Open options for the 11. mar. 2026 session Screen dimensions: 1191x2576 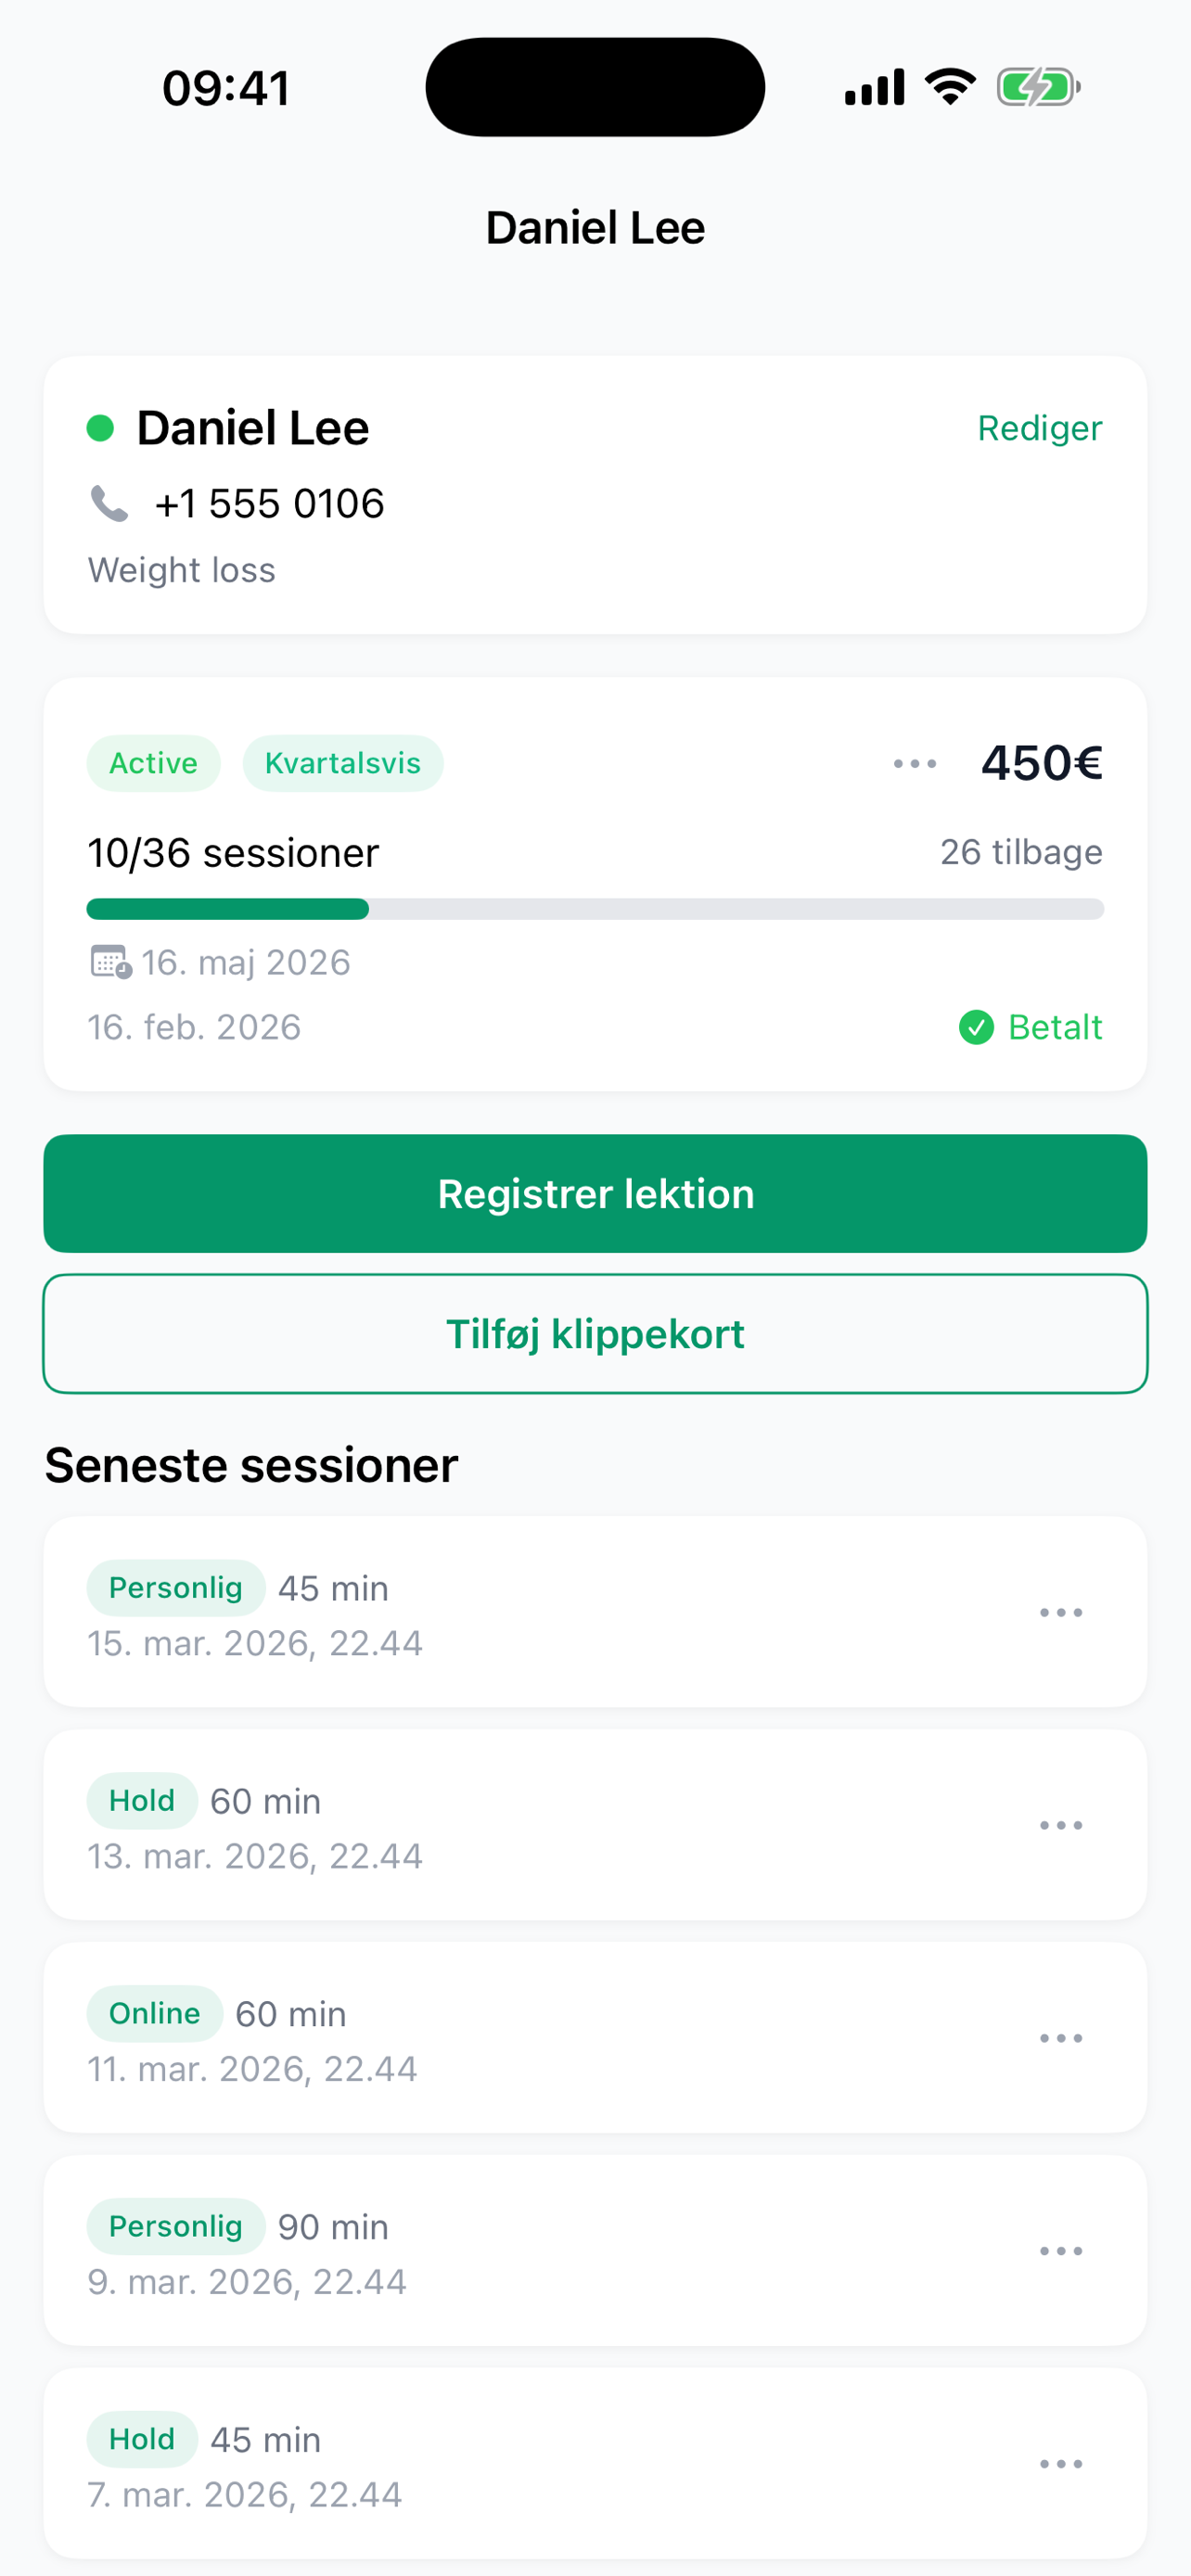point(1060,2039)
